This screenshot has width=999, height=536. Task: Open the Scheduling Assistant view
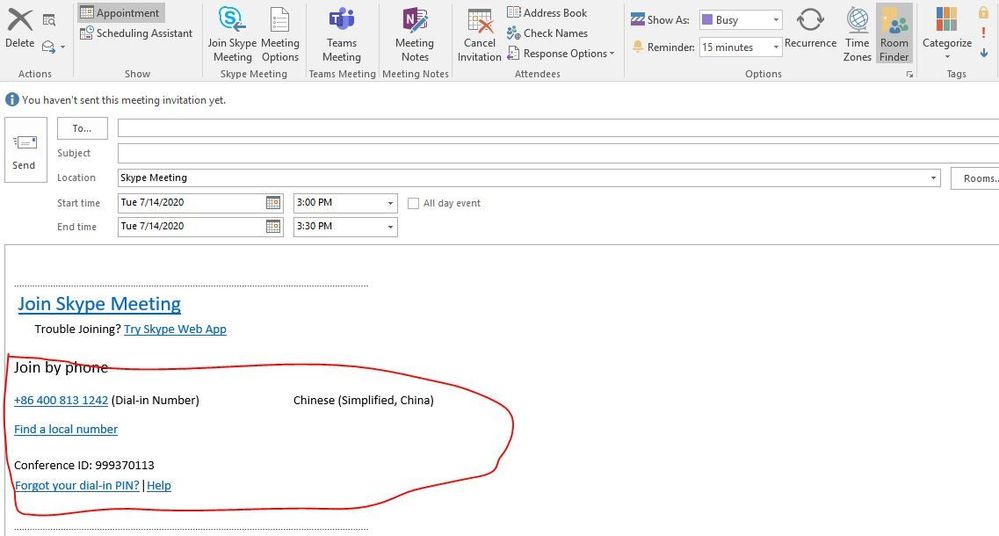coord(136,33)
